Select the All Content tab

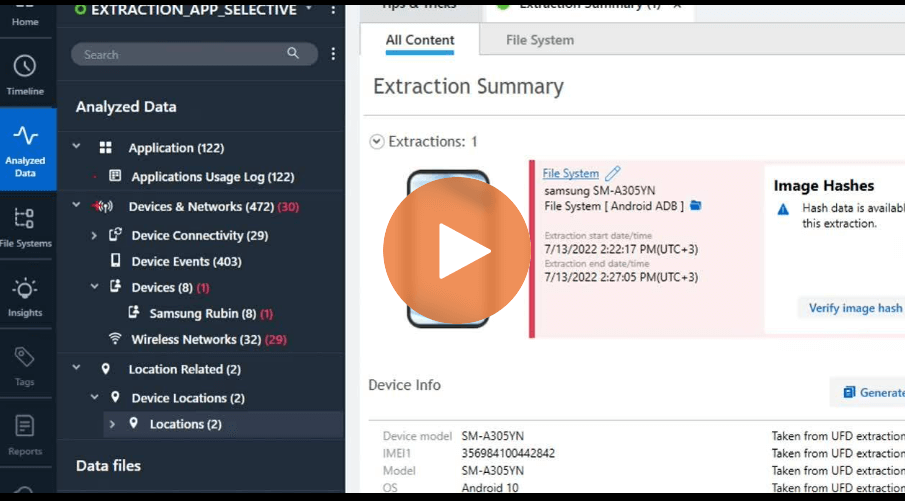420,40
